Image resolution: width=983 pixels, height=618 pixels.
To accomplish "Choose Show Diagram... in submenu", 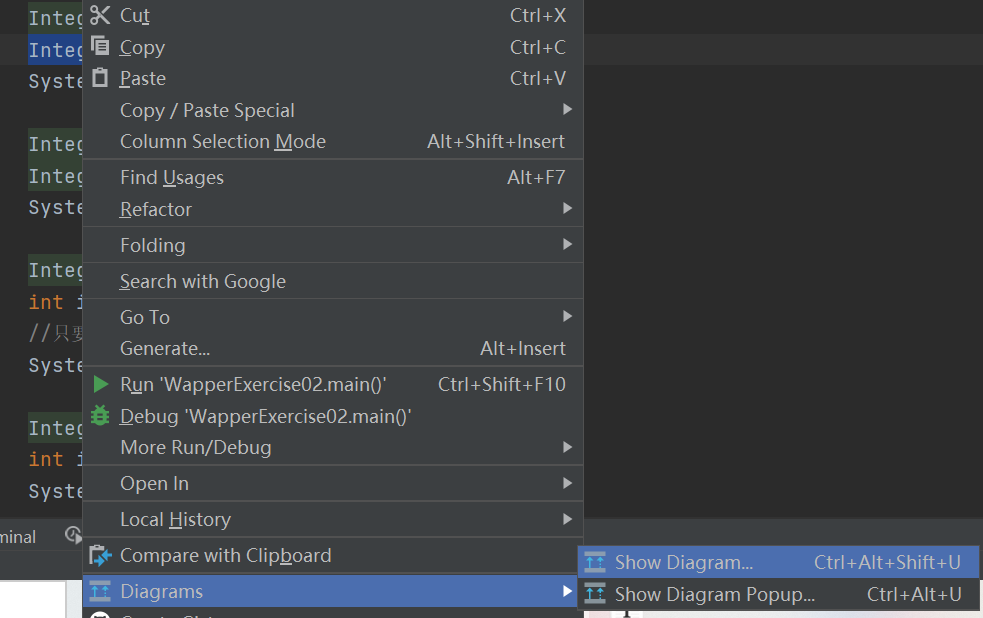I will pyautogui.click(x=778, y=562).
